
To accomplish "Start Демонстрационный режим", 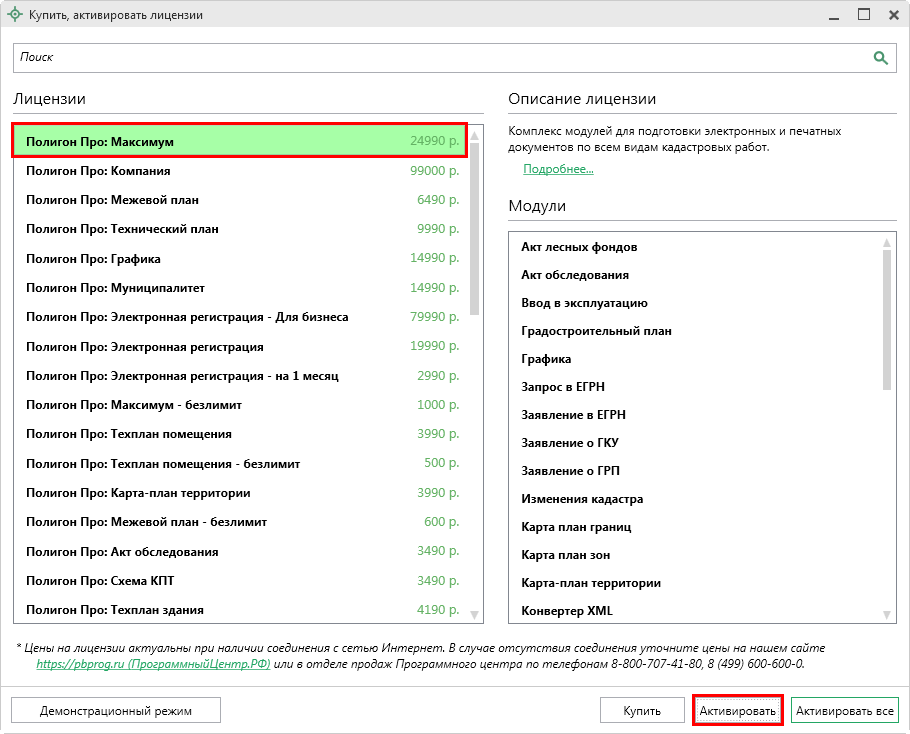I will (115, 710).
